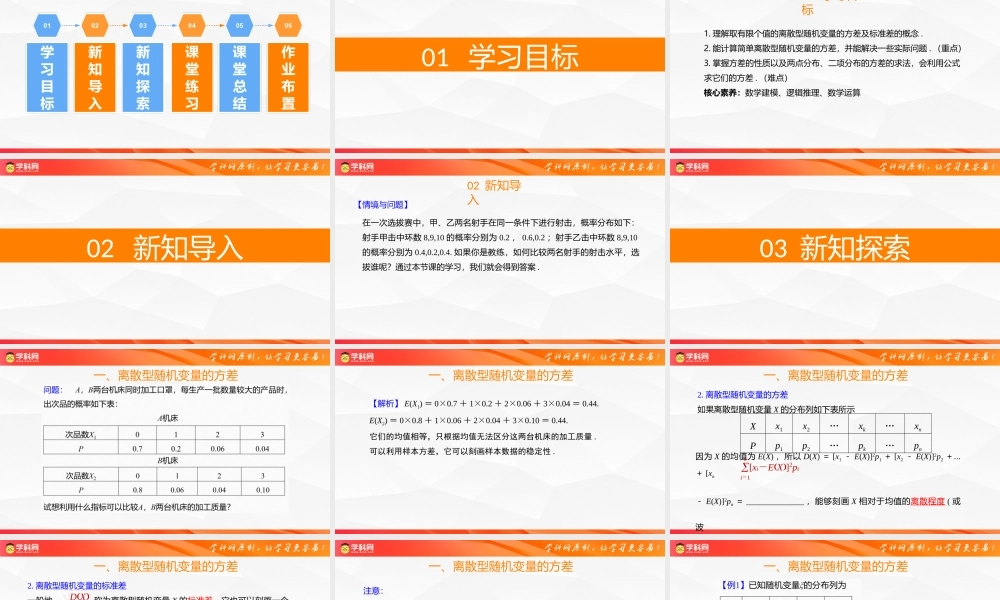Click the title 离散型随机变量的方差 above 机床 problem
Image resolution: width=1000 pixels, height=600 pixels.
(165, 376)
